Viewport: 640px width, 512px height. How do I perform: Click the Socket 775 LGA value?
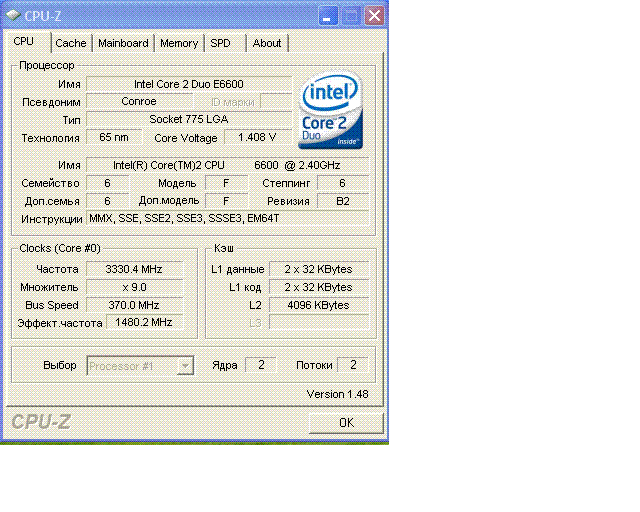189,119
